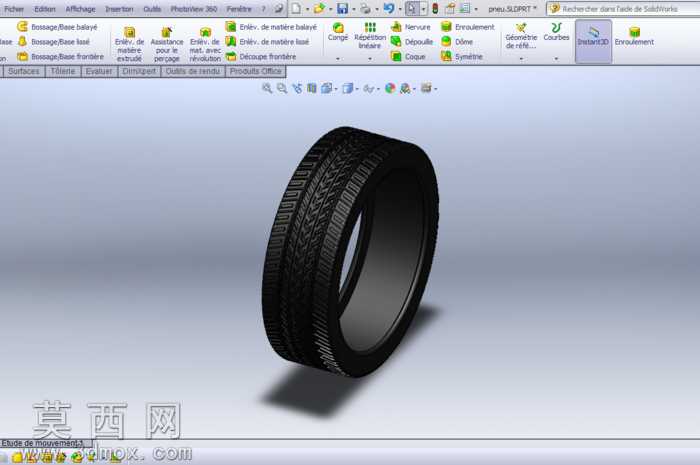
Task: Expand the Save dropdown arrow
Action: pyautogui.click(x=354, y=9)
